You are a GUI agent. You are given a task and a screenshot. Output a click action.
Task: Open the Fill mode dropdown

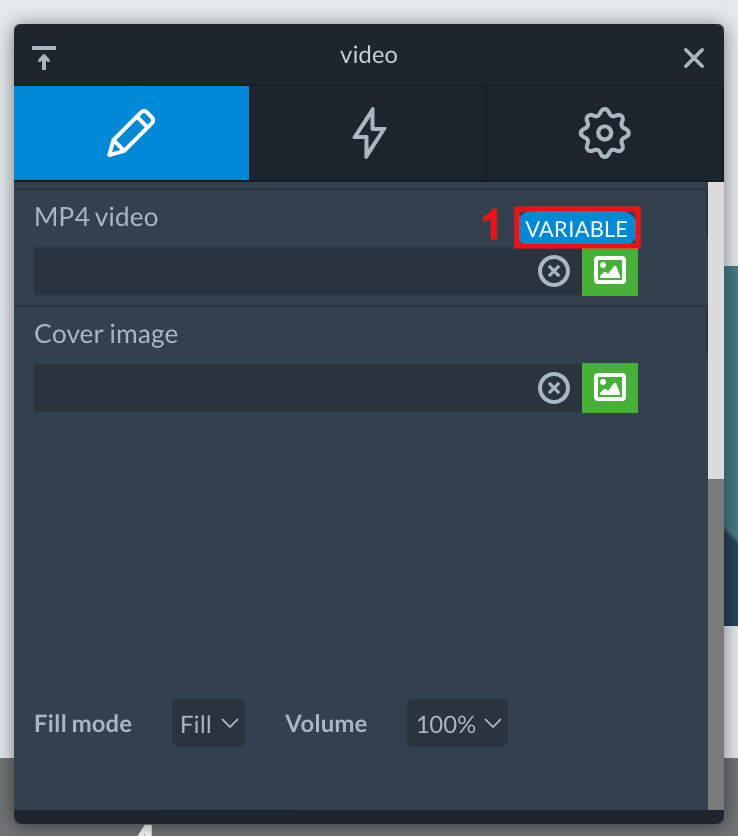[x=208, y=723]
